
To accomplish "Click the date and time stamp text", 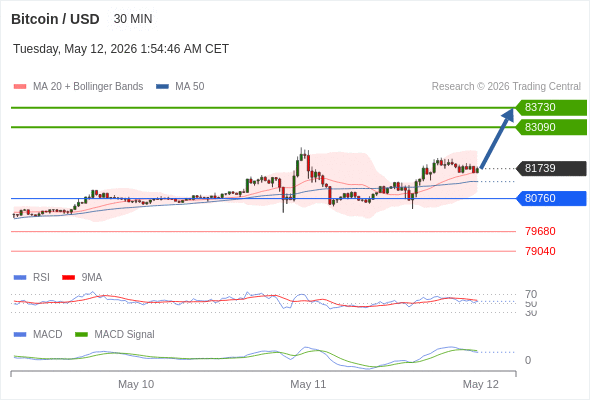I will coord(121,49).
